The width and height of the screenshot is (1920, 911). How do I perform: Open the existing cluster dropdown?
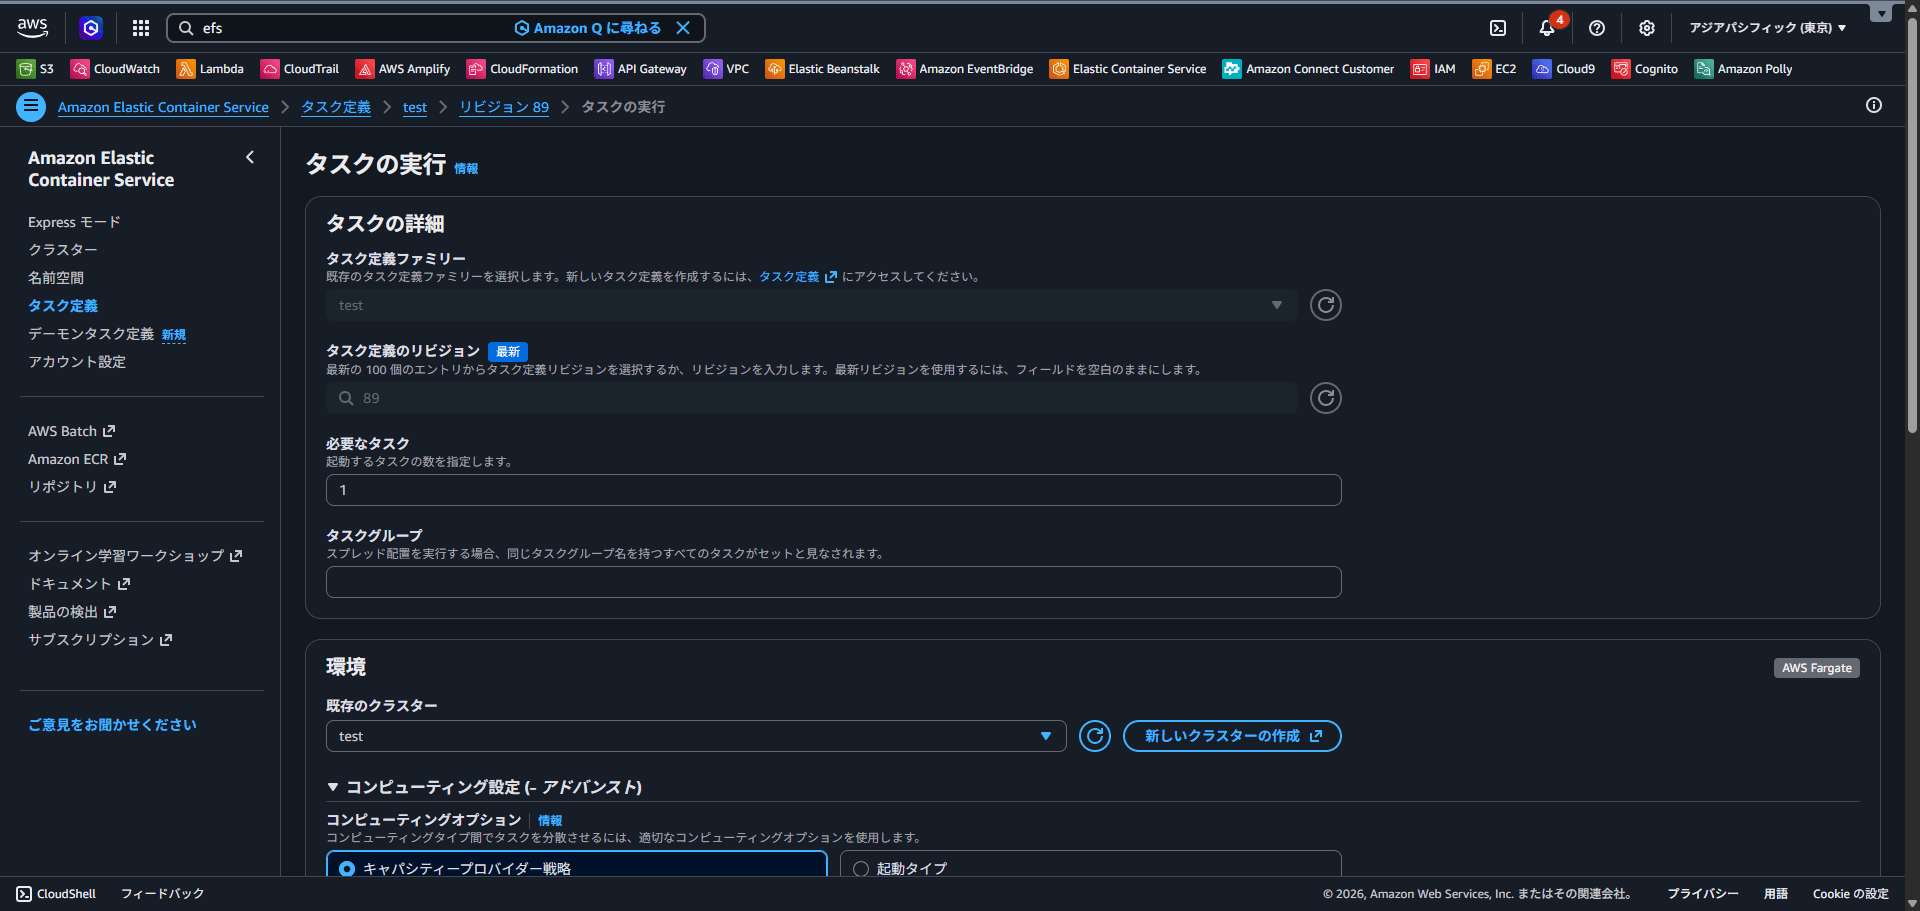tap(696, 736)
